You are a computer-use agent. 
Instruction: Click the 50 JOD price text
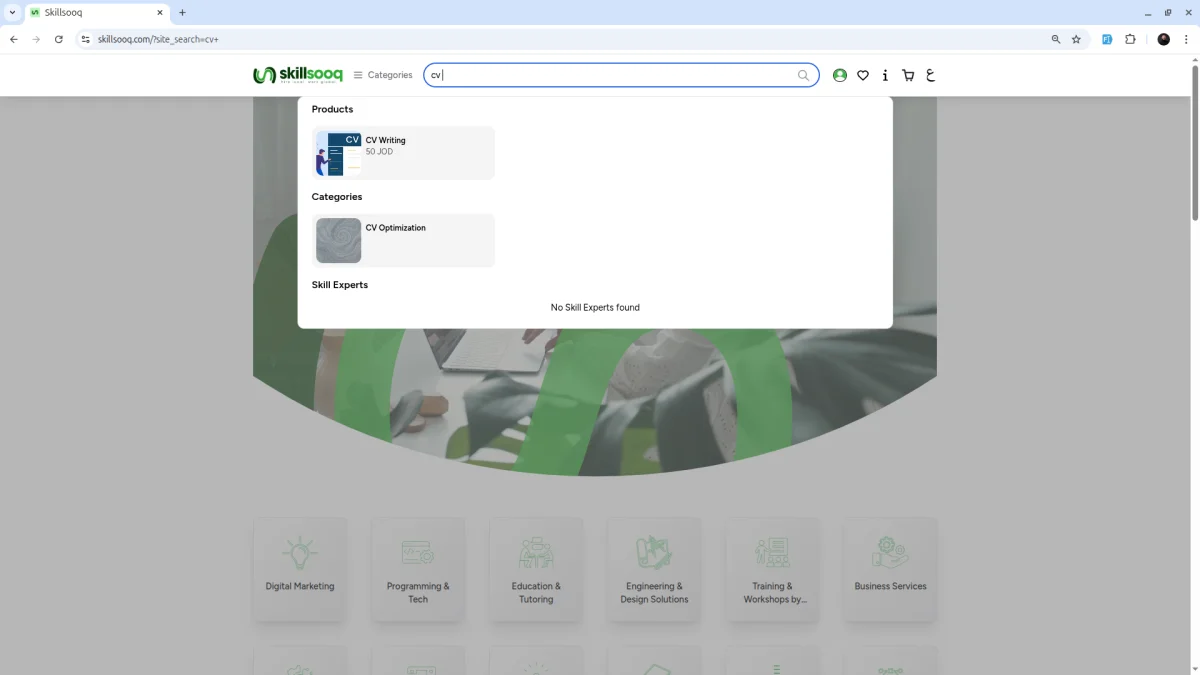pos(379,152)
